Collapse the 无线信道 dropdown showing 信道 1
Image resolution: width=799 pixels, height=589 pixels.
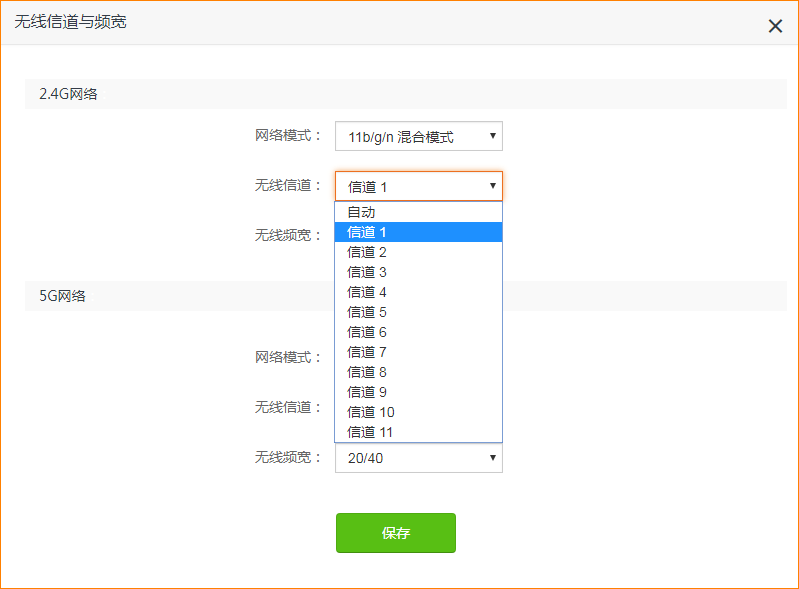click(x=419, y=186)
